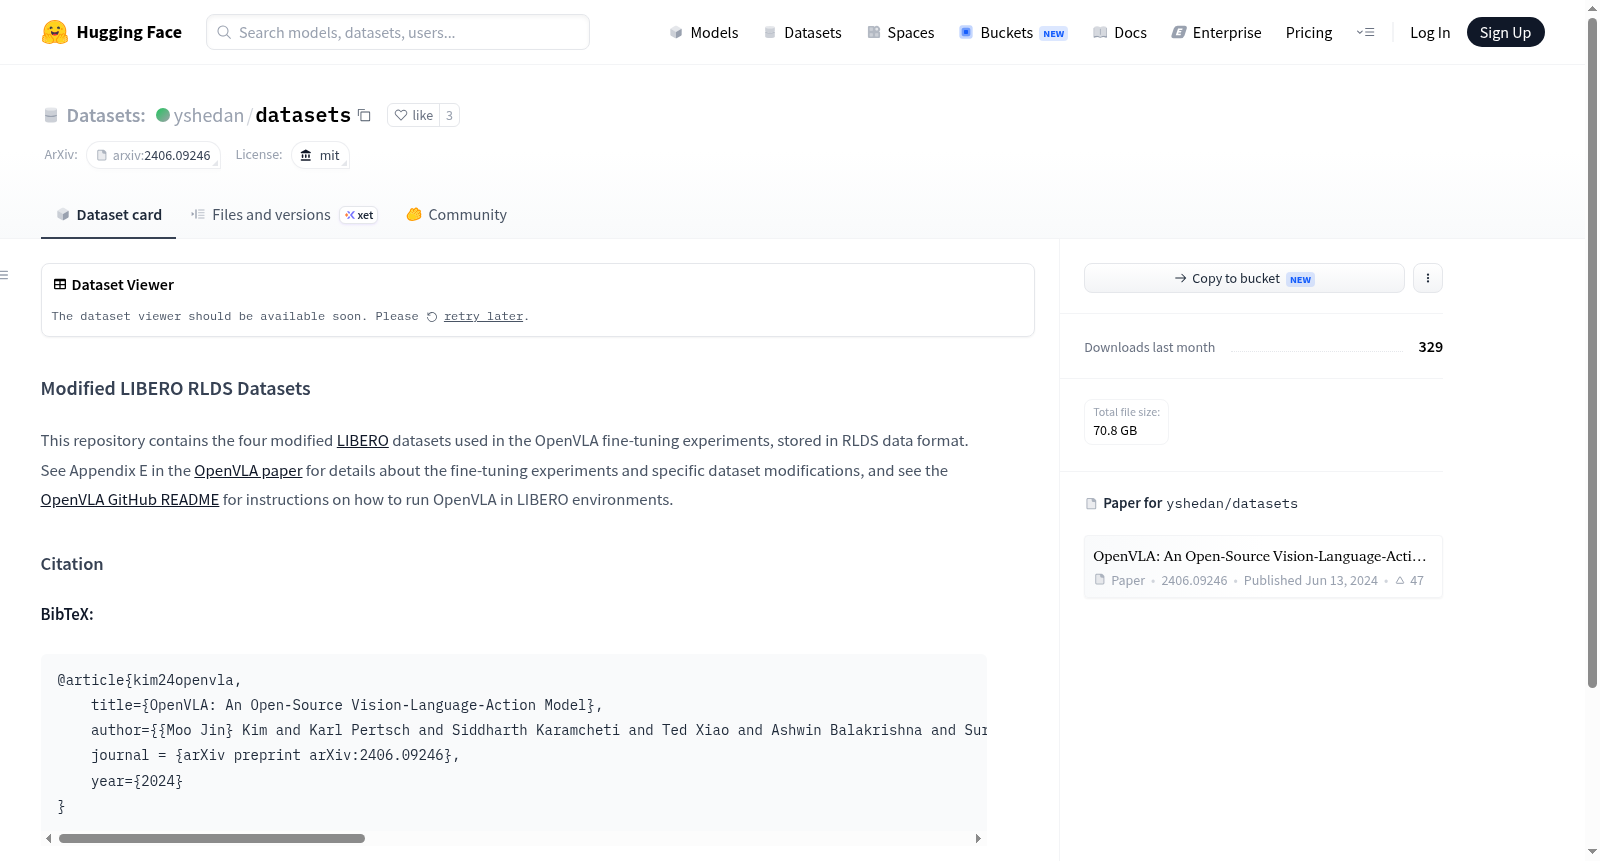Copy dataset name with the copy icon

[x=365, y=115]
